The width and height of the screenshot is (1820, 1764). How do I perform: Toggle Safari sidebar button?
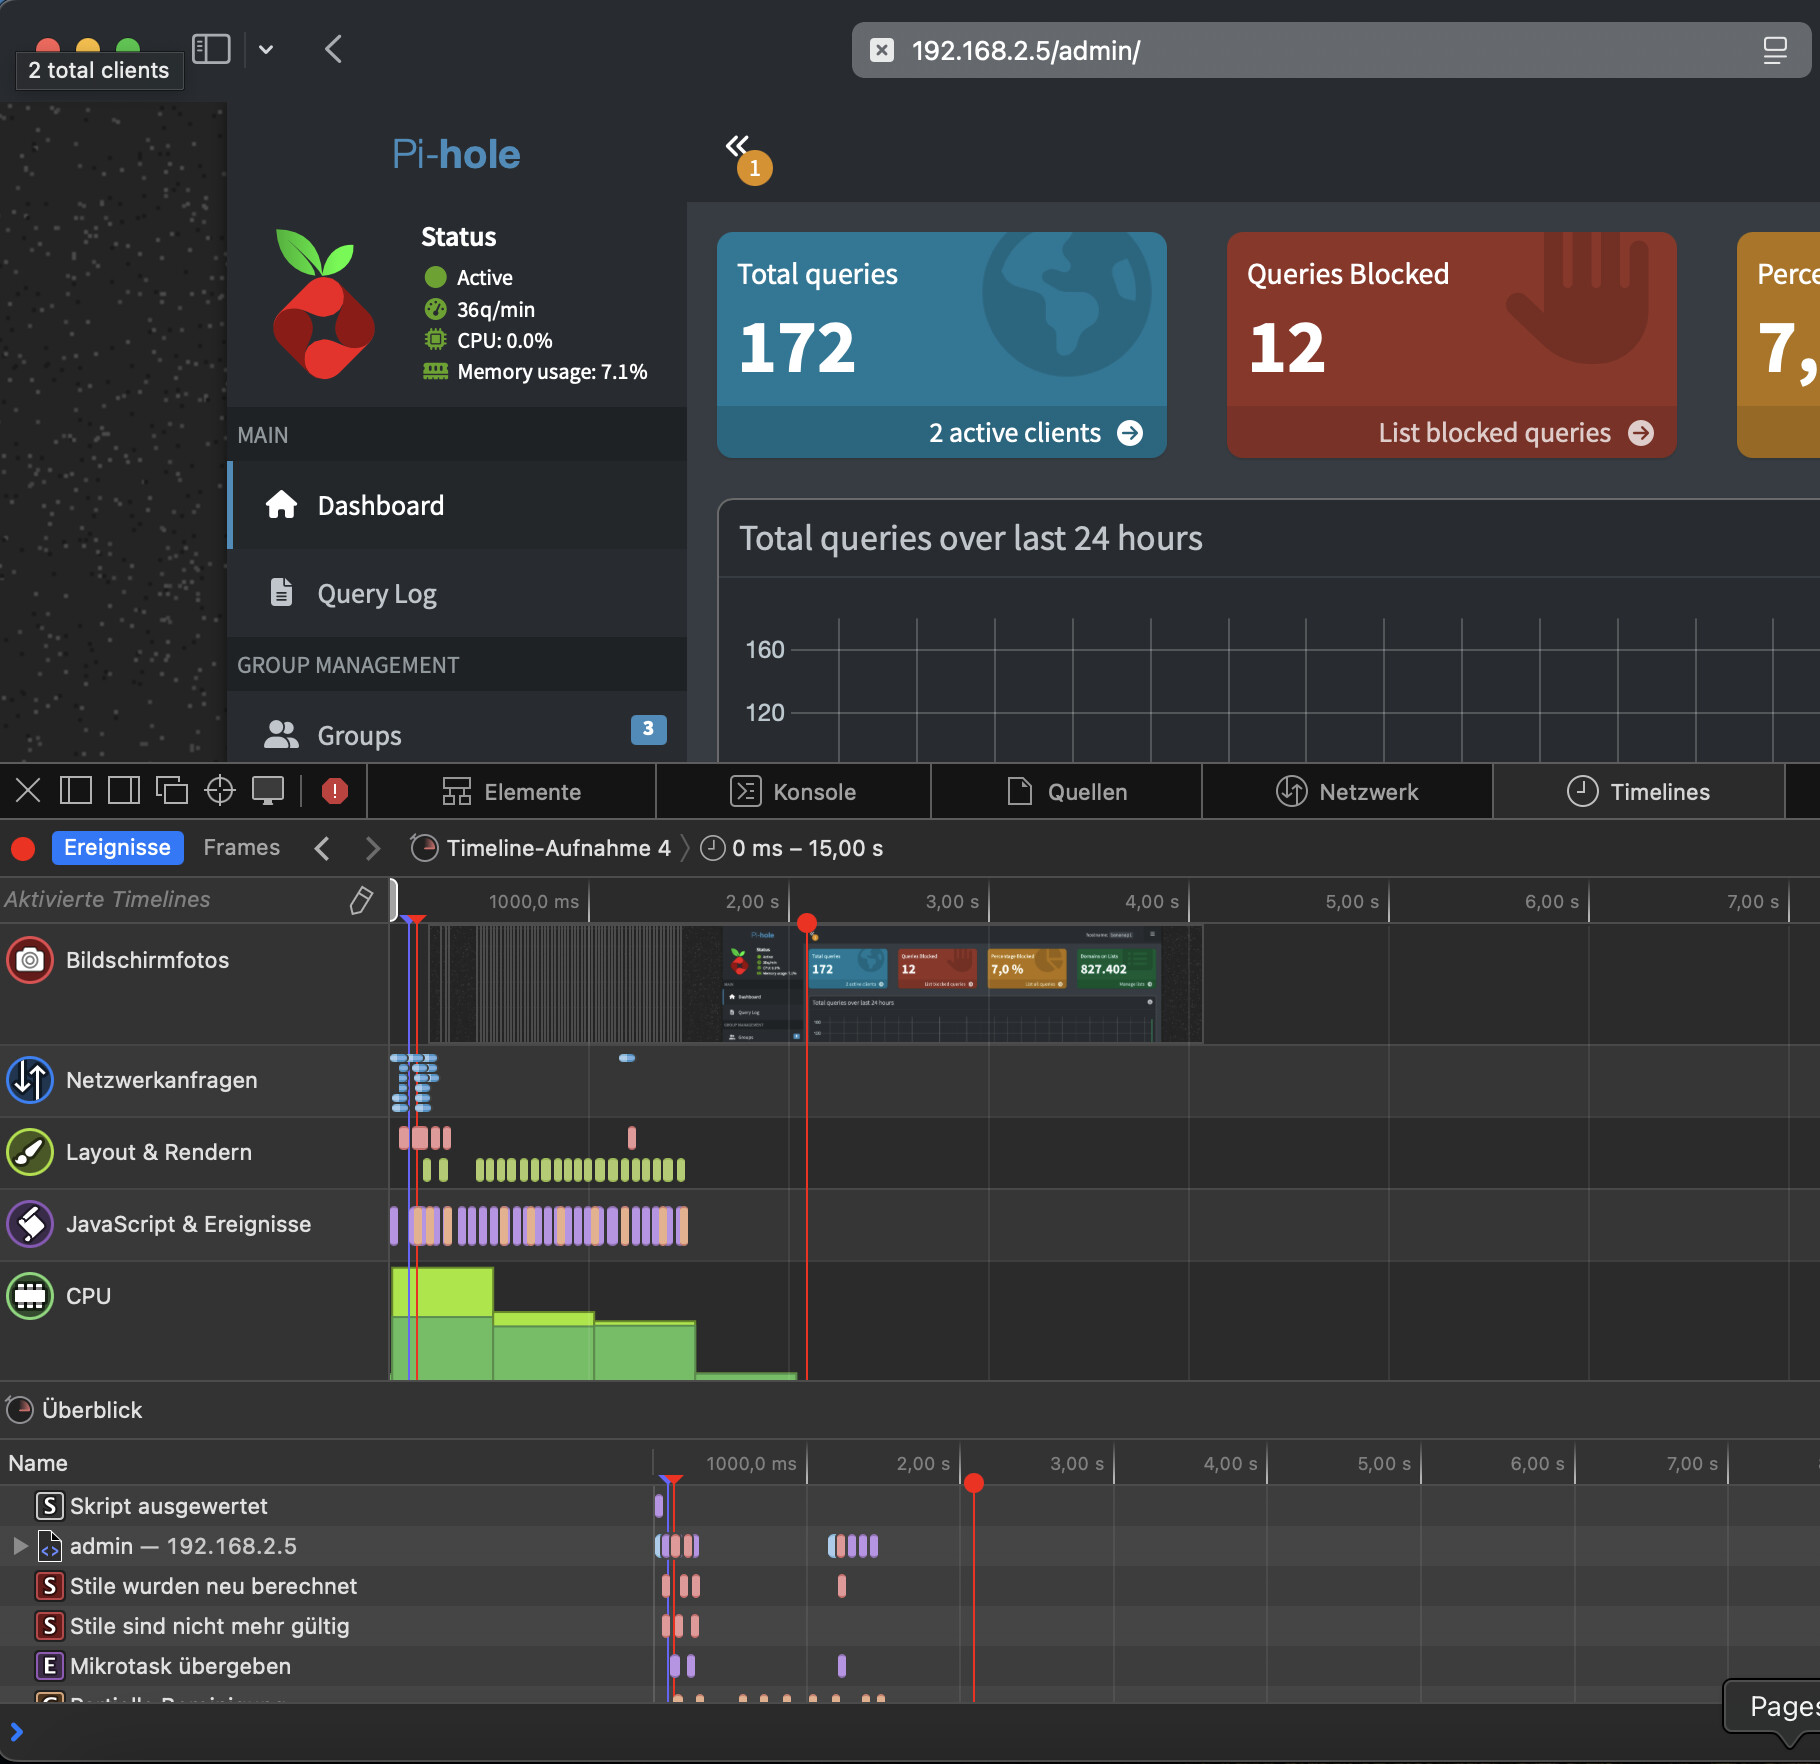pos(211,49)
